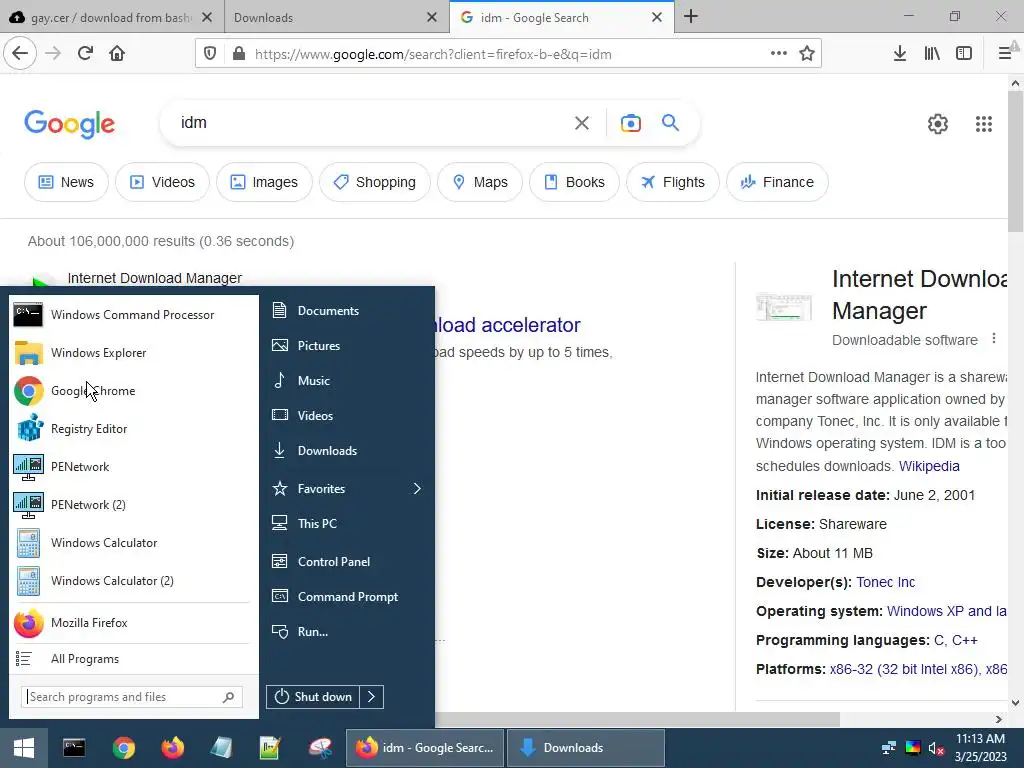Click the Search programs and files field
Screen dimensions: 1024x768
point(131,697)
